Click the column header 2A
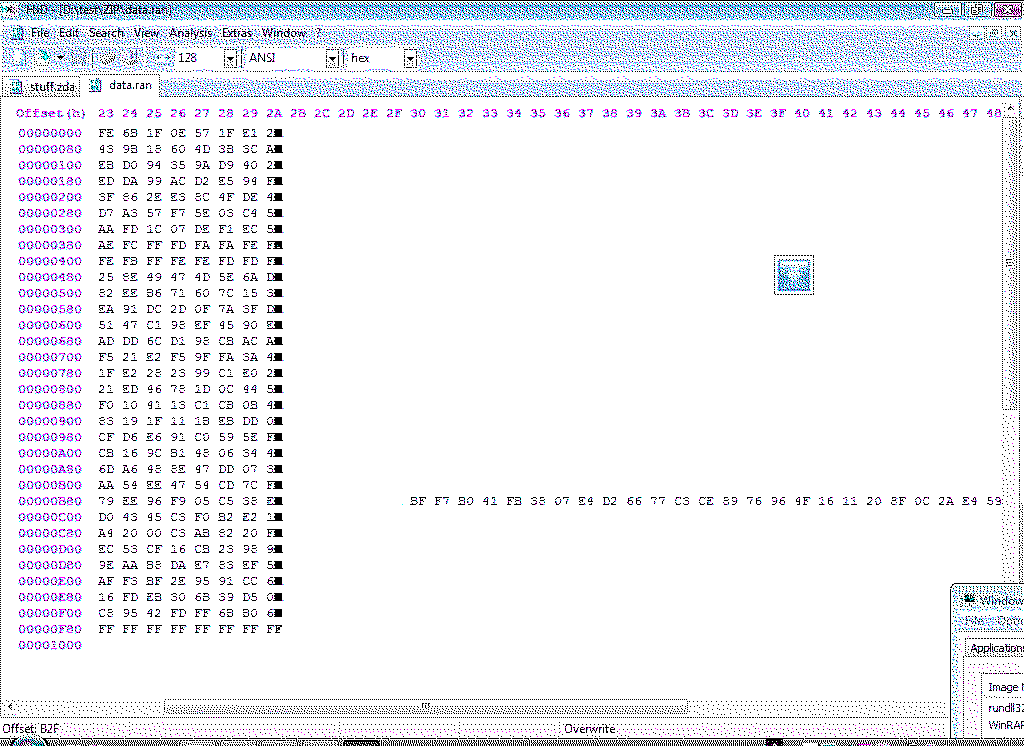1024x746 pixels. point(274,113)
